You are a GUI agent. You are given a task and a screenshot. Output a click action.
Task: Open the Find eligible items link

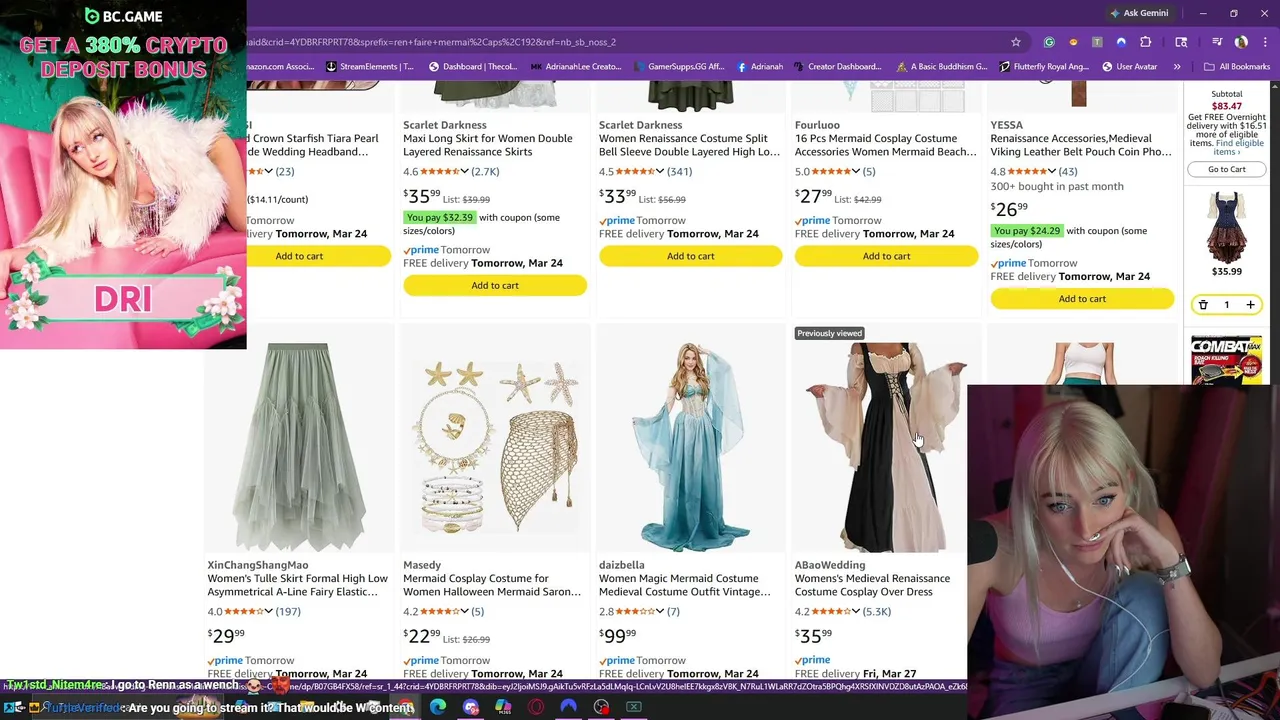tap(1238, 147)
